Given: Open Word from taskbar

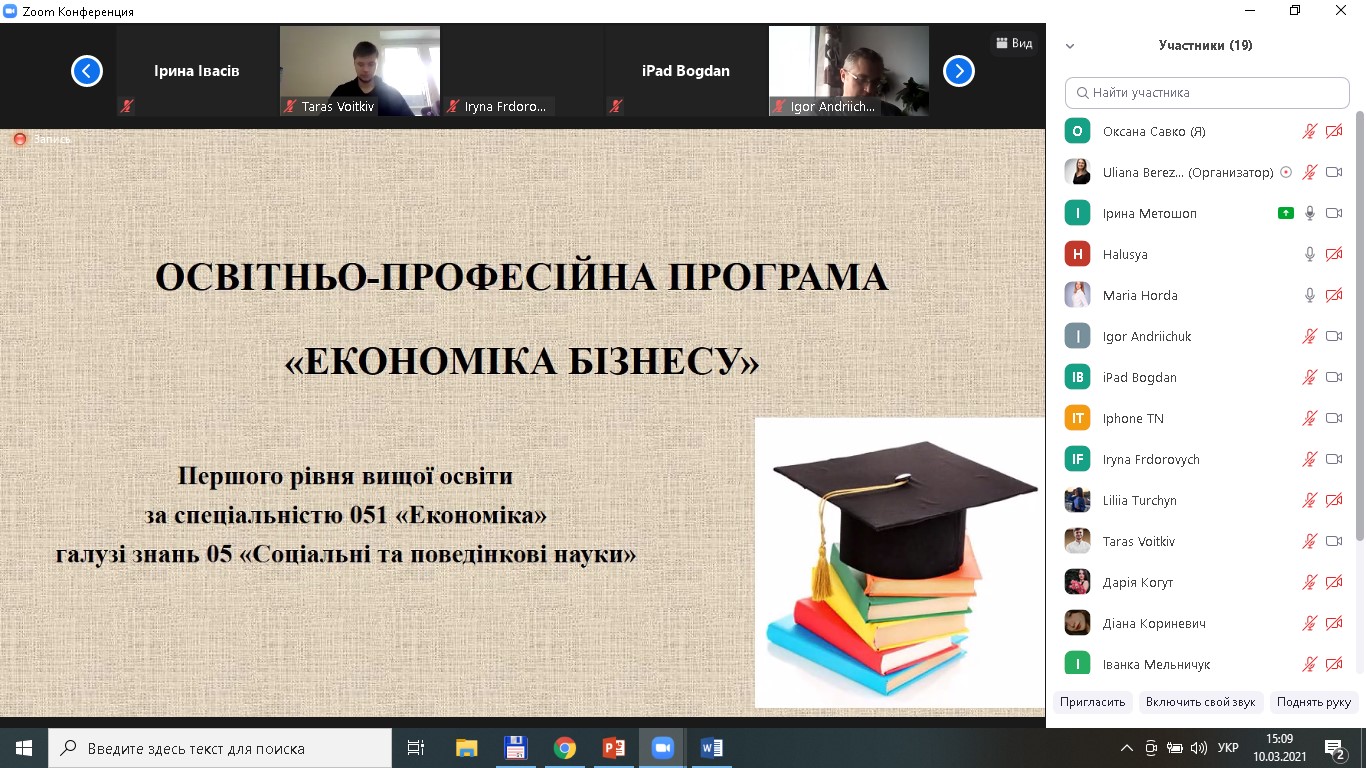Looking at the screenshot, I should [711, 747].
